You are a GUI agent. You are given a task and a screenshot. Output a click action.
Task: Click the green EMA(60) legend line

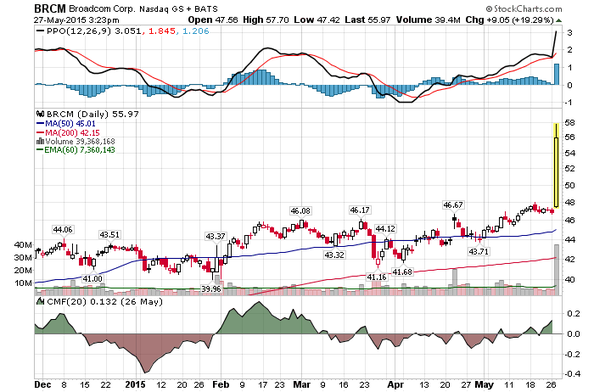[40, 150]
